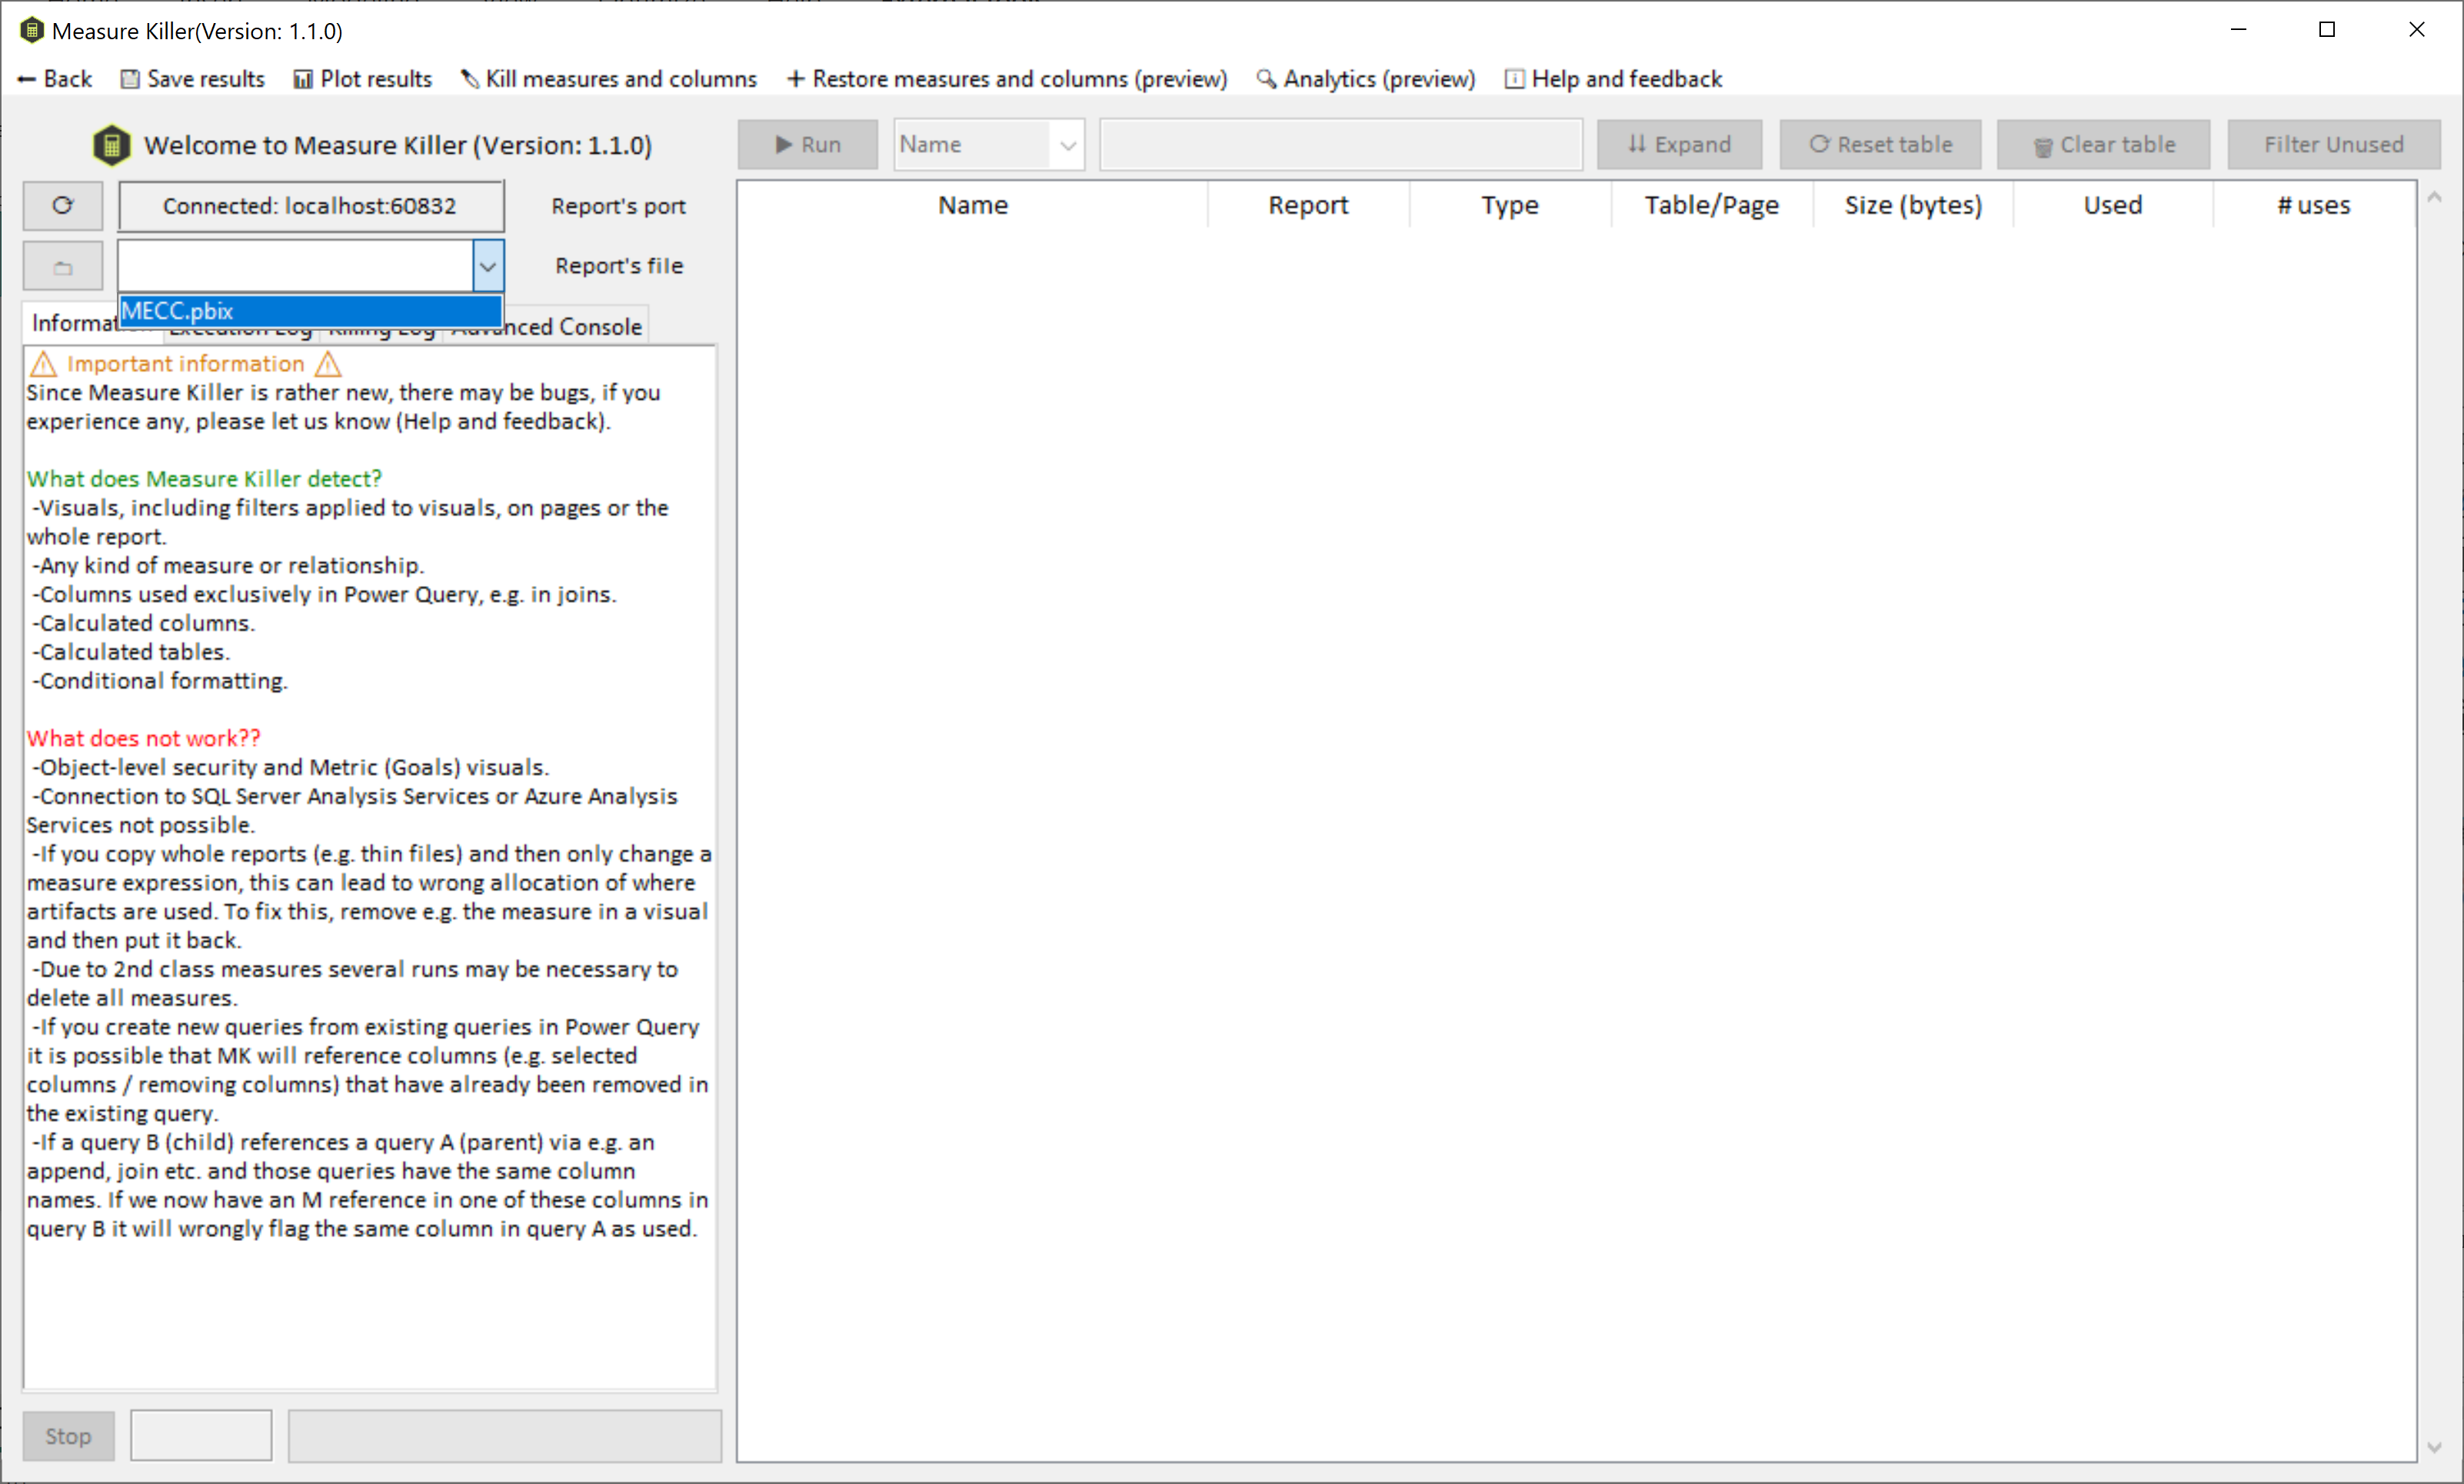Open Analytics preview via magnifier icon
Image resolution: width=2464 pixels, height=1484 pixels.
click(x=1265, y=78)
